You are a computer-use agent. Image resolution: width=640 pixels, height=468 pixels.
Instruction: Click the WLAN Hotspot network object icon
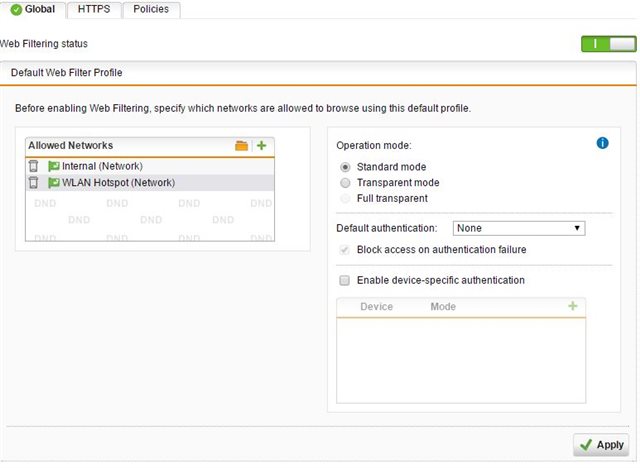tap(54, 183)
